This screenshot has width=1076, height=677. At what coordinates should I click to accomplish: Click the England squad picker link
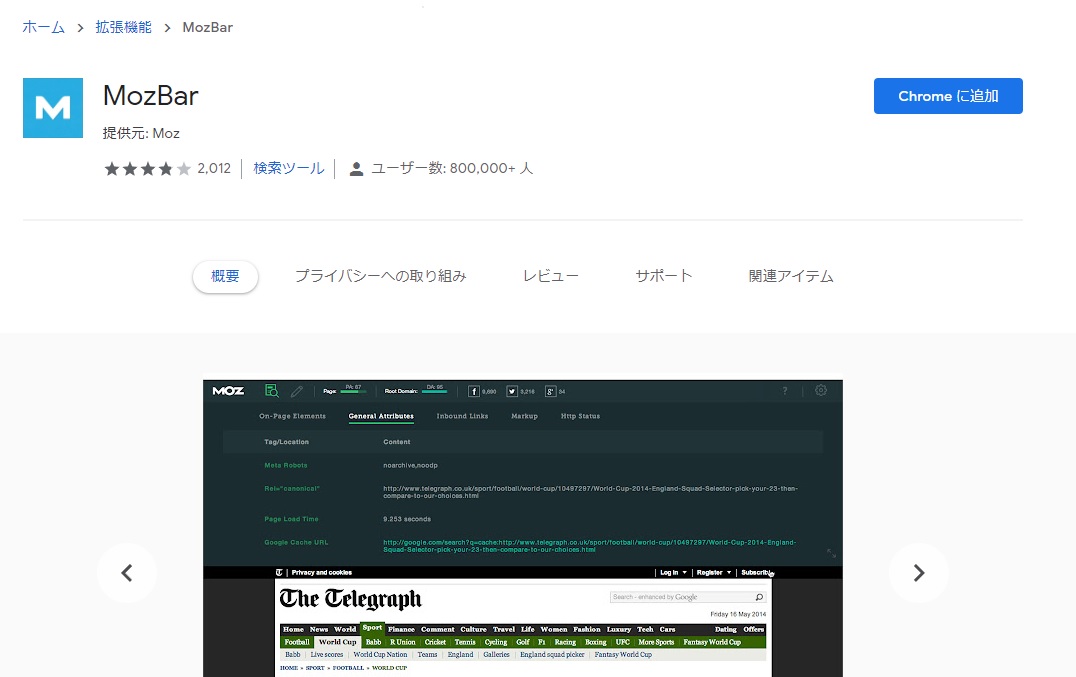[x=552, y=655]
